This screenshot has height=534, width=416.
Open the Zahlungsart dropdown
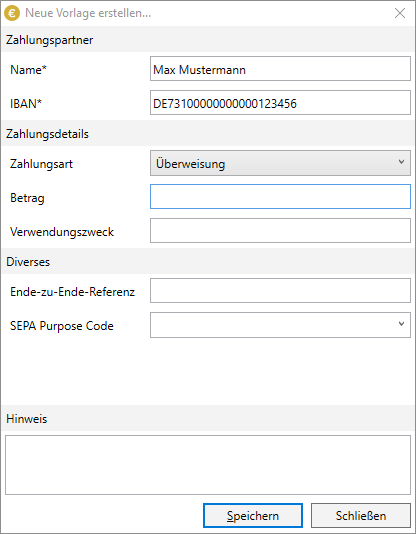280,163
